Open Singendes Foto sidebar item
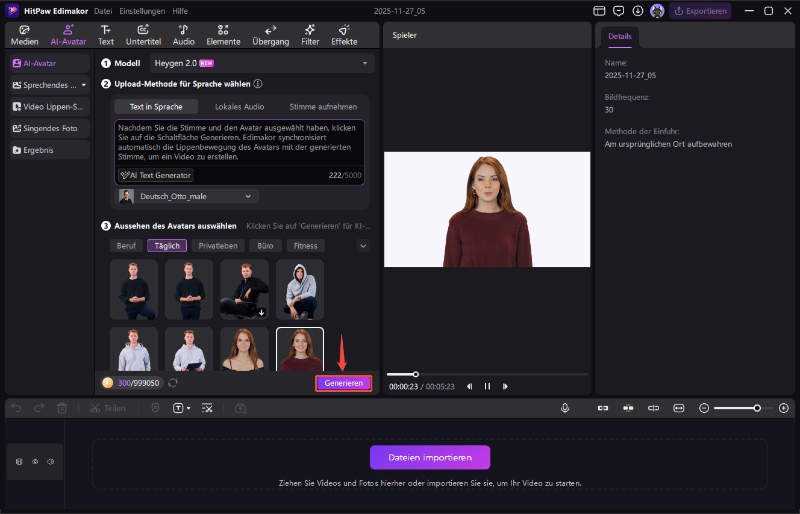This screenshot has width=800, height=514. [x=49, y=128]
